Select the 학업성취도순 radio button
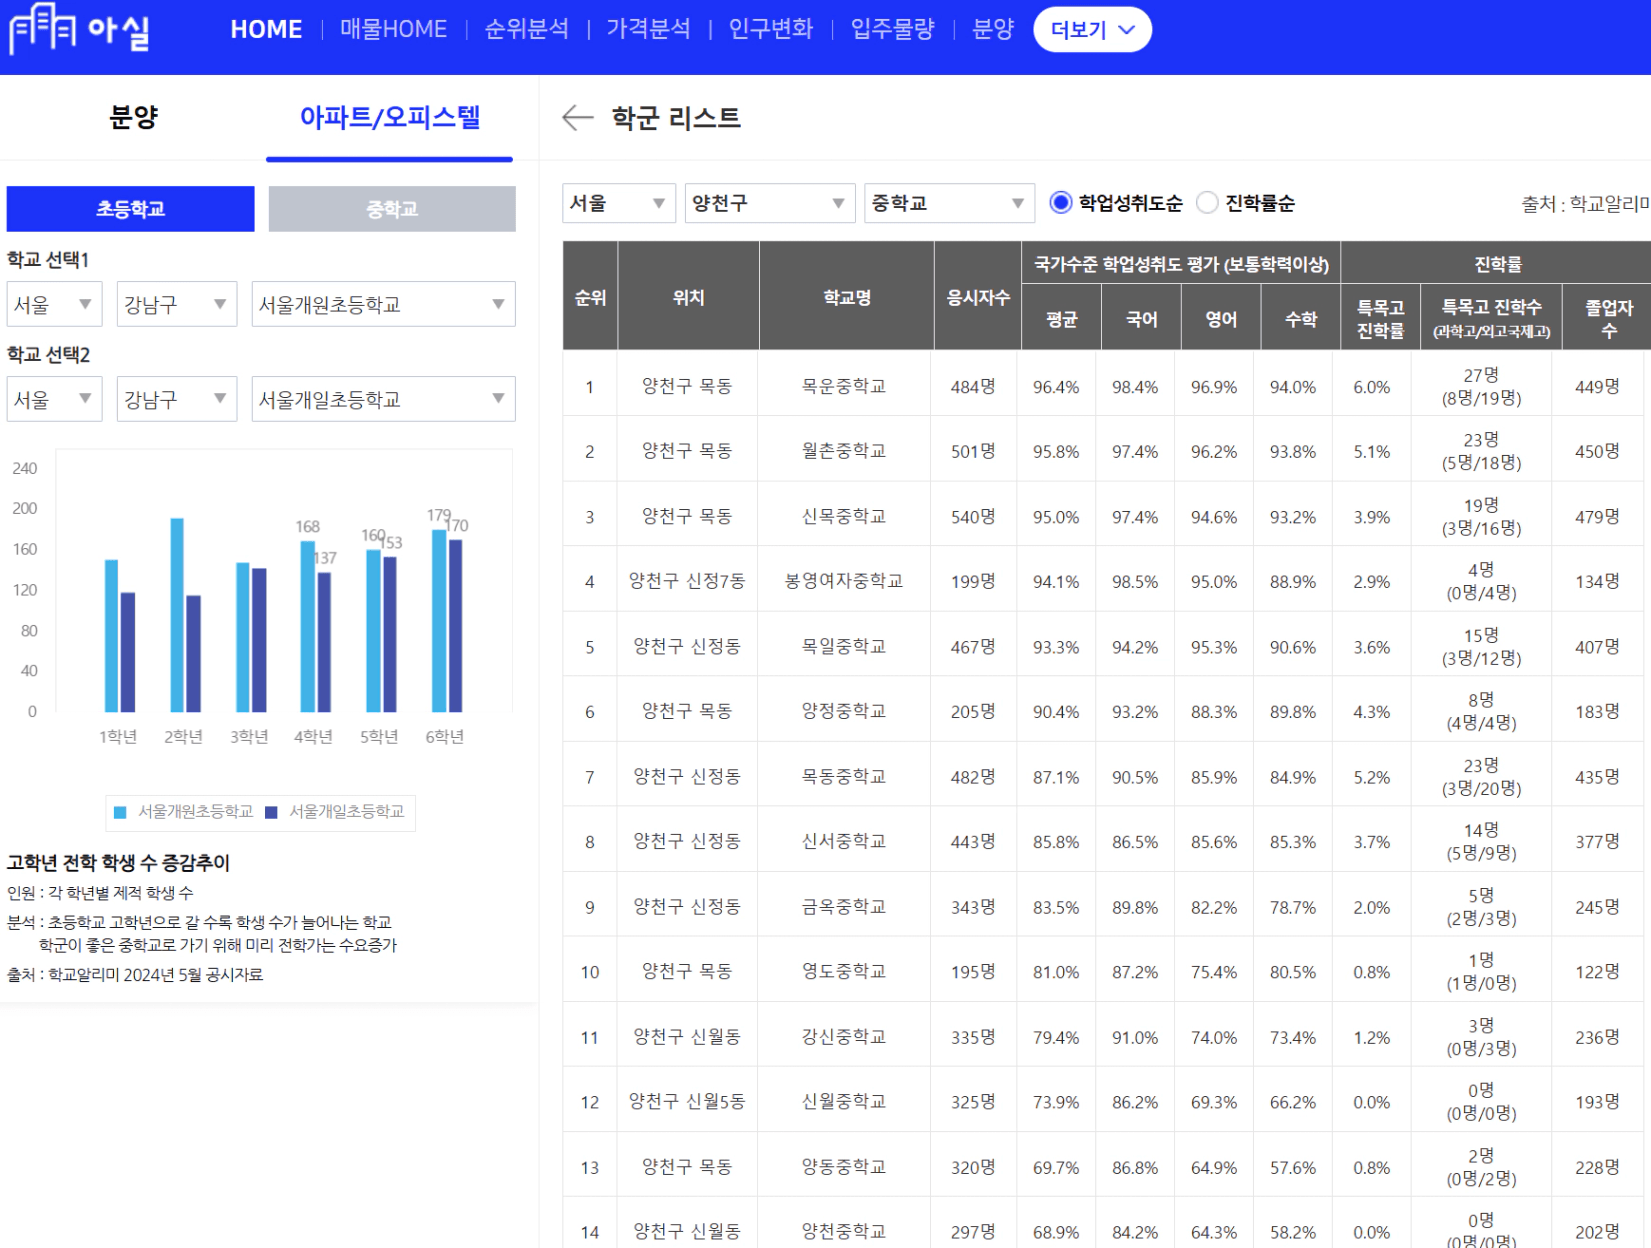The height and width of the screenshot is (1248, 1651). click(x=1061, y=203)
